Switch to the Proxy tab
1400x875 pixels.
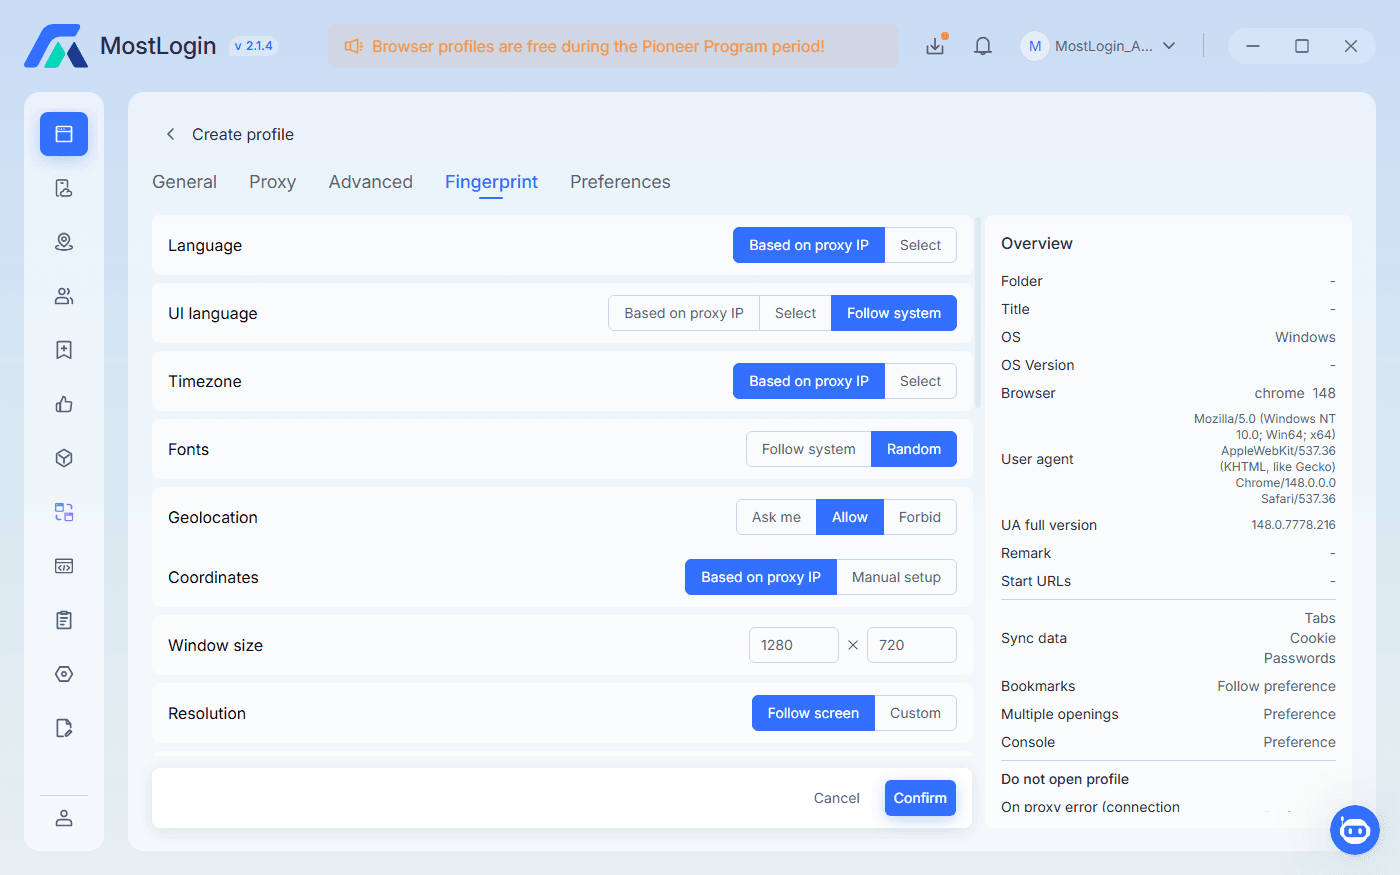(x=272, y=182)
